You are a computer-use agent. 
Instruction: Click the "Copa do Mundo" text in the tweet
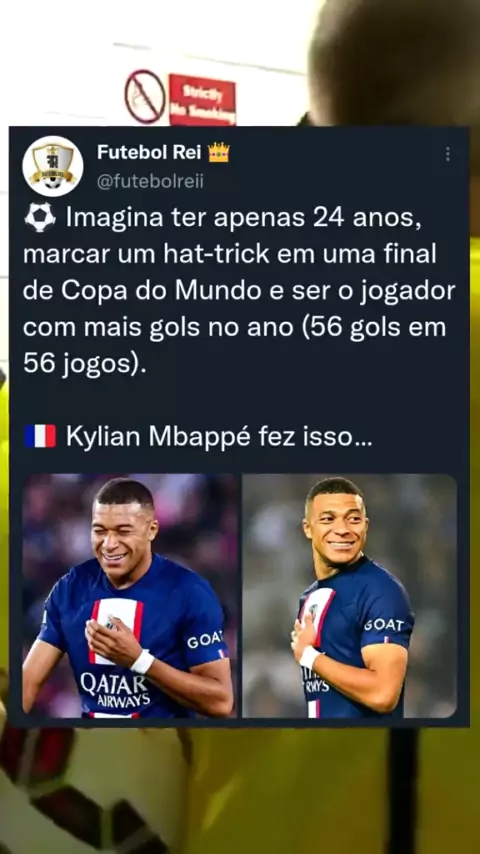(161, 291)
